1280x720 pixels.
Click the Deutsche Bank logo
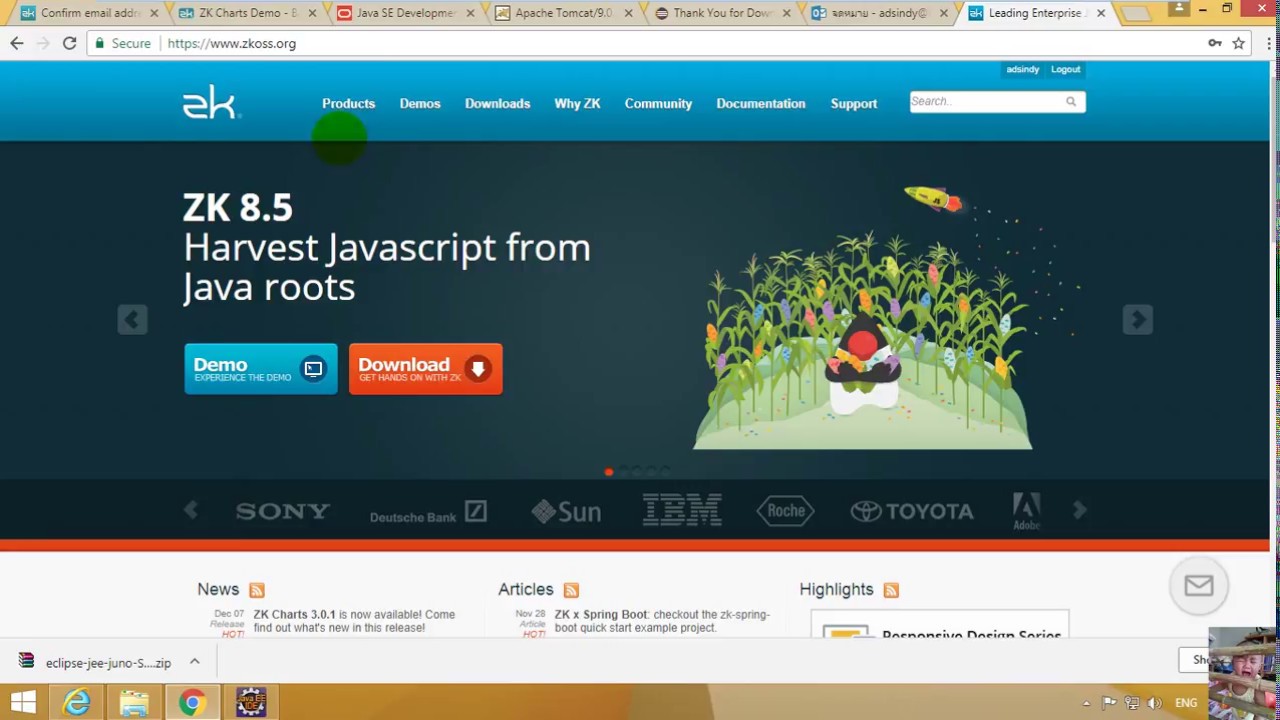pos(428,513)
